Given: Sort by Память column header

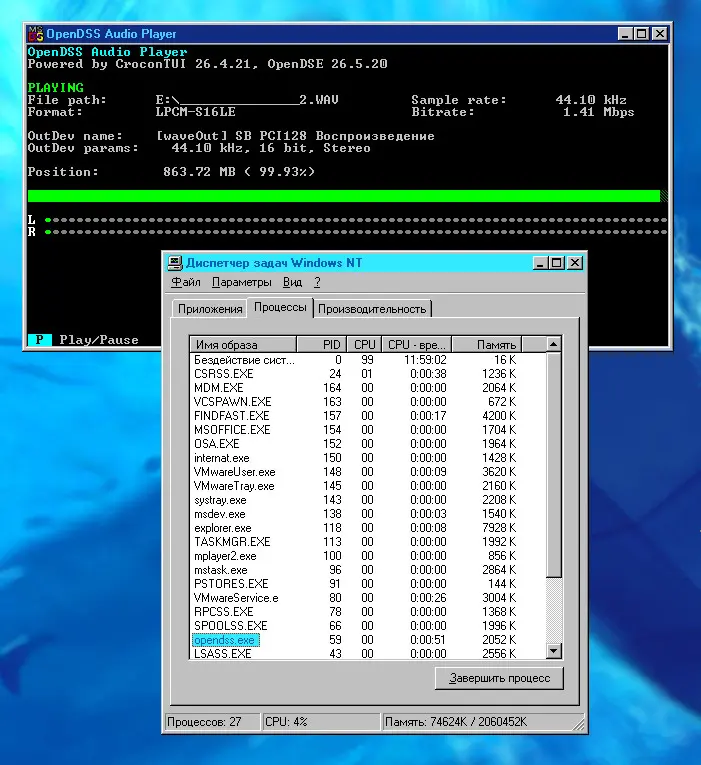Looking at the screenshot, I should tap(487, 344).
